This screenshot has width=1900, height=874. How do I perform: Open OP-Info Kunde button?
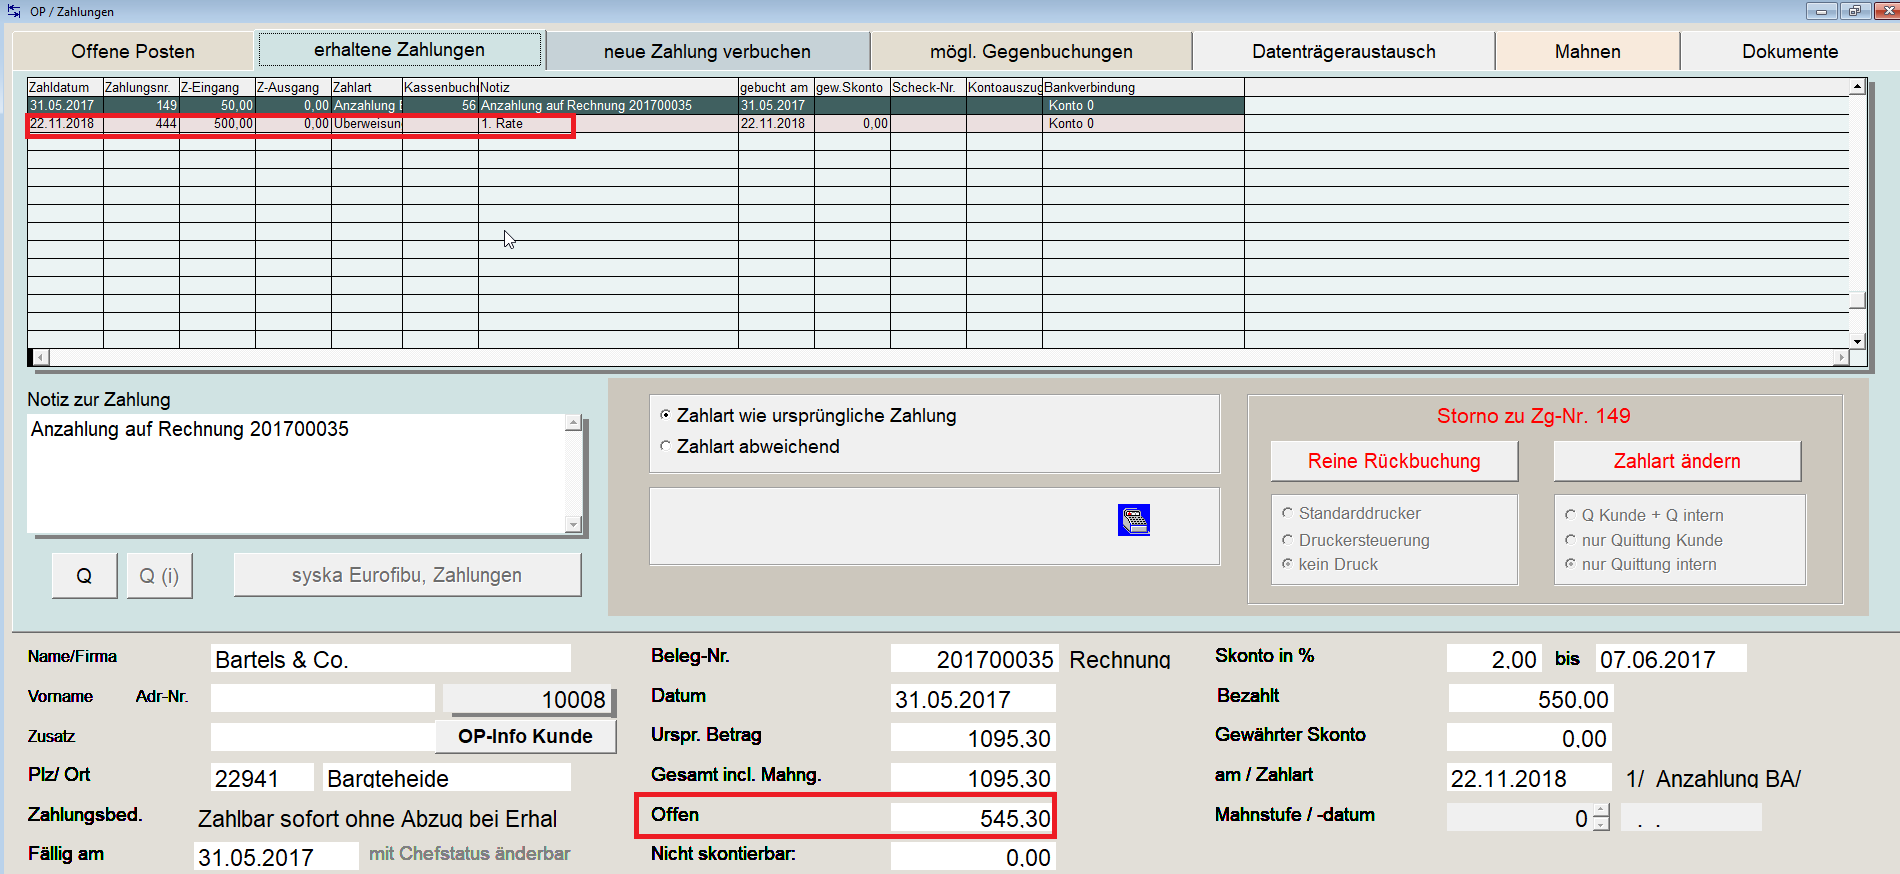click(x=525, y=736)
